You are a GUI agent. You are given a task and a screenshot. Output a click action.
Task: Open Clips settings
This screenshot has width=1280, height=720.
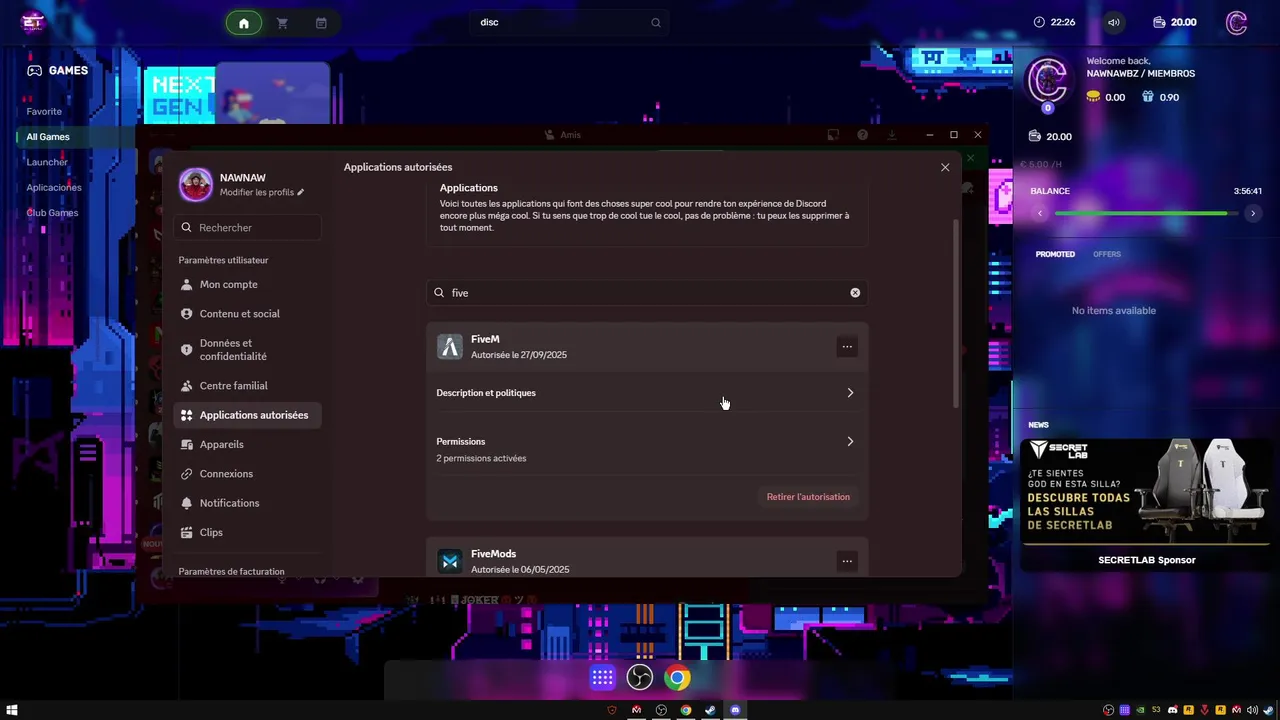[247, 532]
